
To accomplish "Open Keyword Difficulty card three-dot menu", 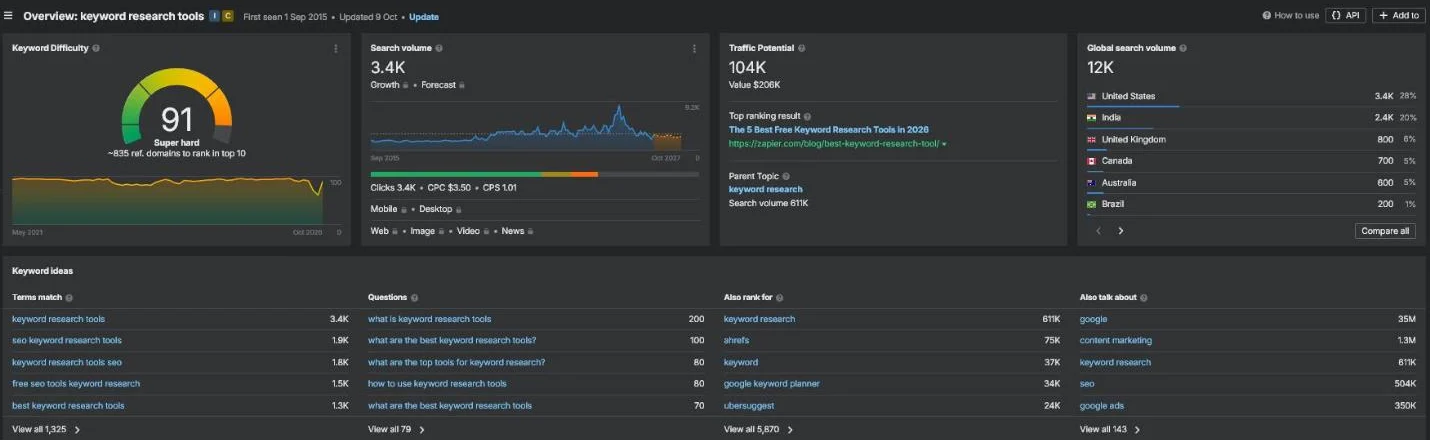I will click(335, 48).
